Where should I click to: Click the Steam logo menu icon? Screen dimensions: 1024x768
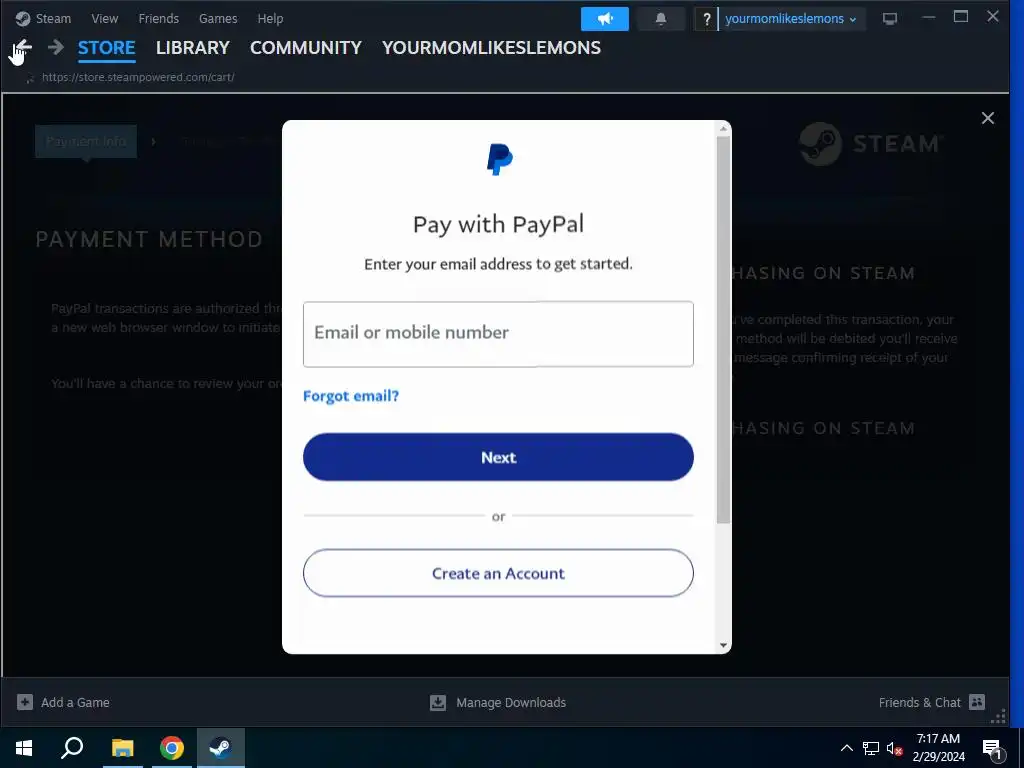tap(23, 19)
